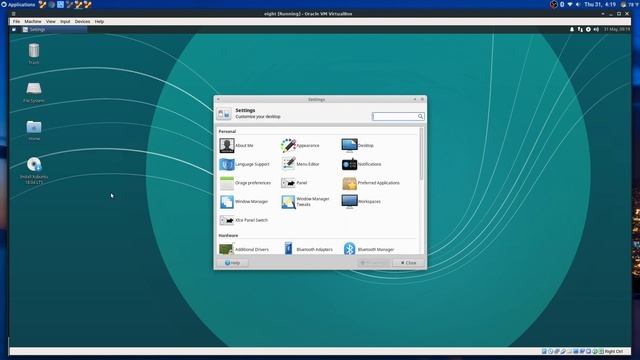Screen dimensions: 640x360
Task: Click Help button in Settings dialog
Action: coord(233,263)
